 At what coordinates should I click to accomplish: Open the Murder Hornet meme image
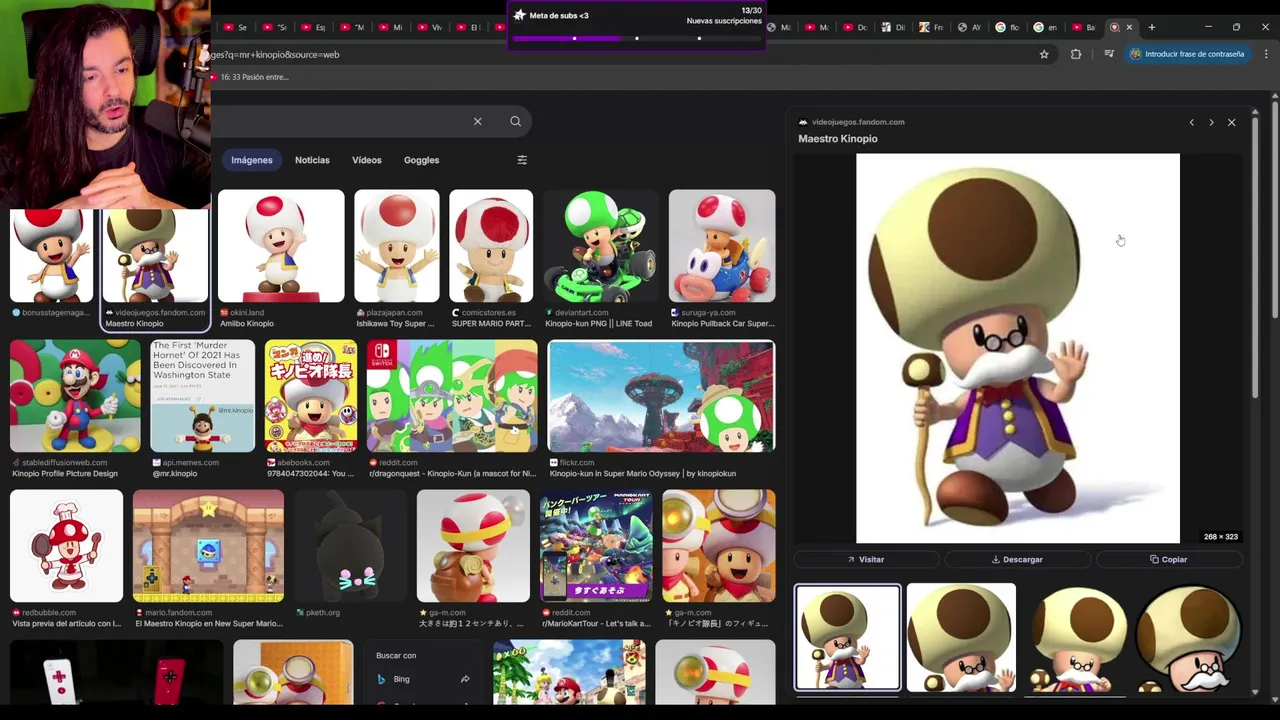[202, 396]
